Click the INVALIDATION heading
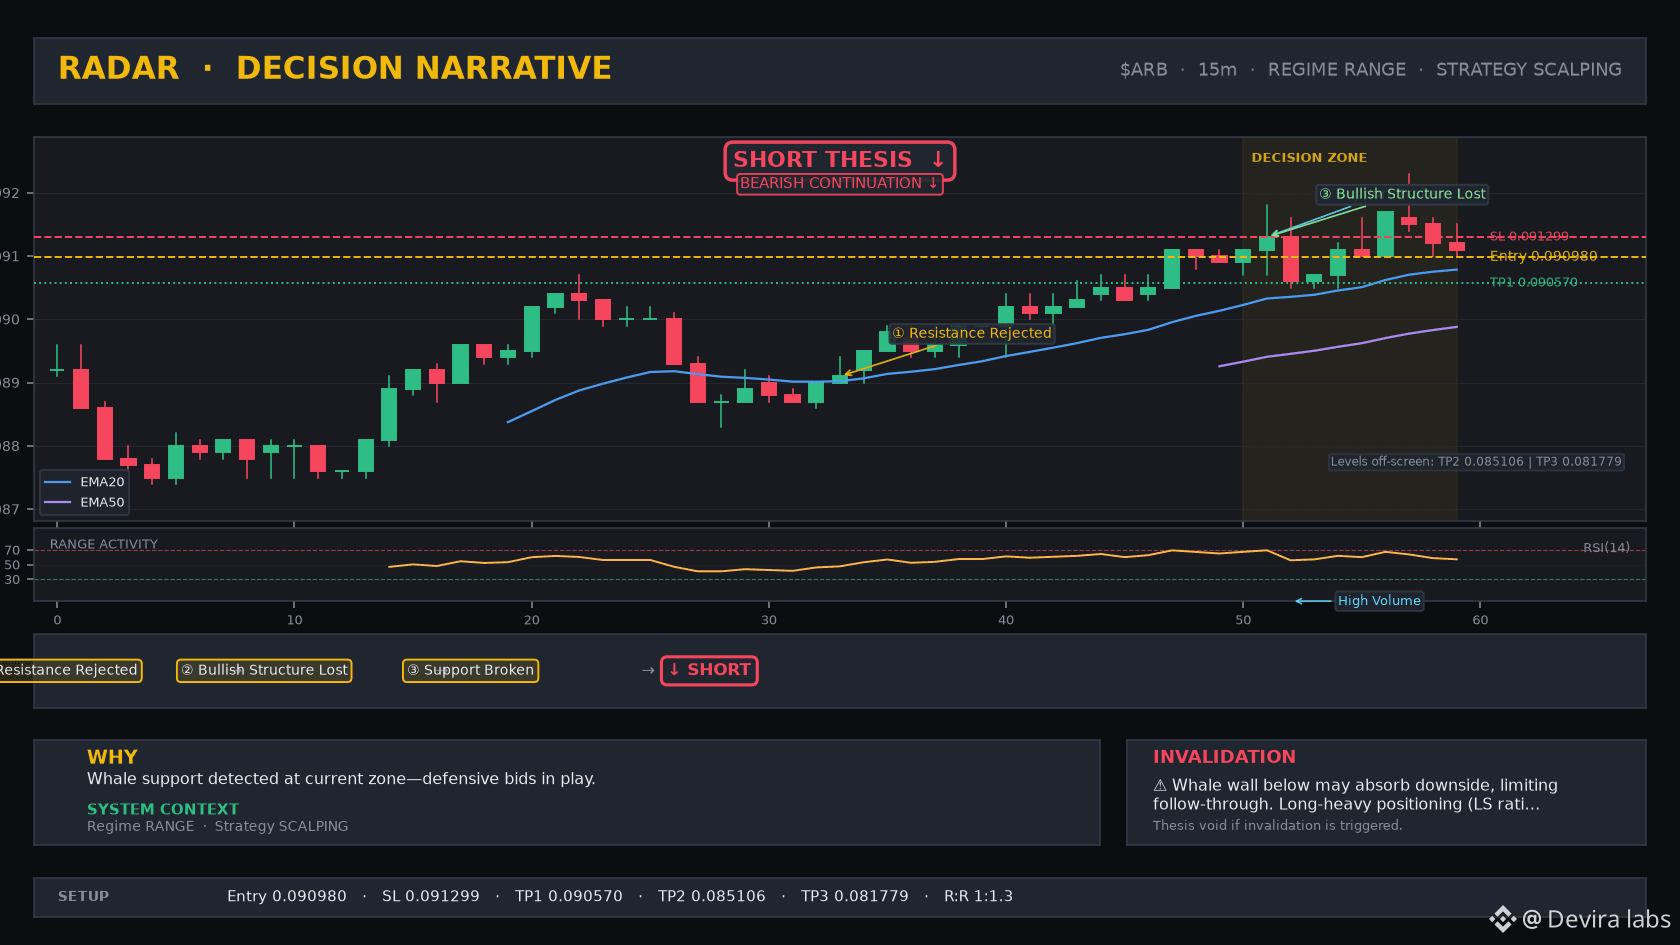1680x945 pixels. (1224, 757)
